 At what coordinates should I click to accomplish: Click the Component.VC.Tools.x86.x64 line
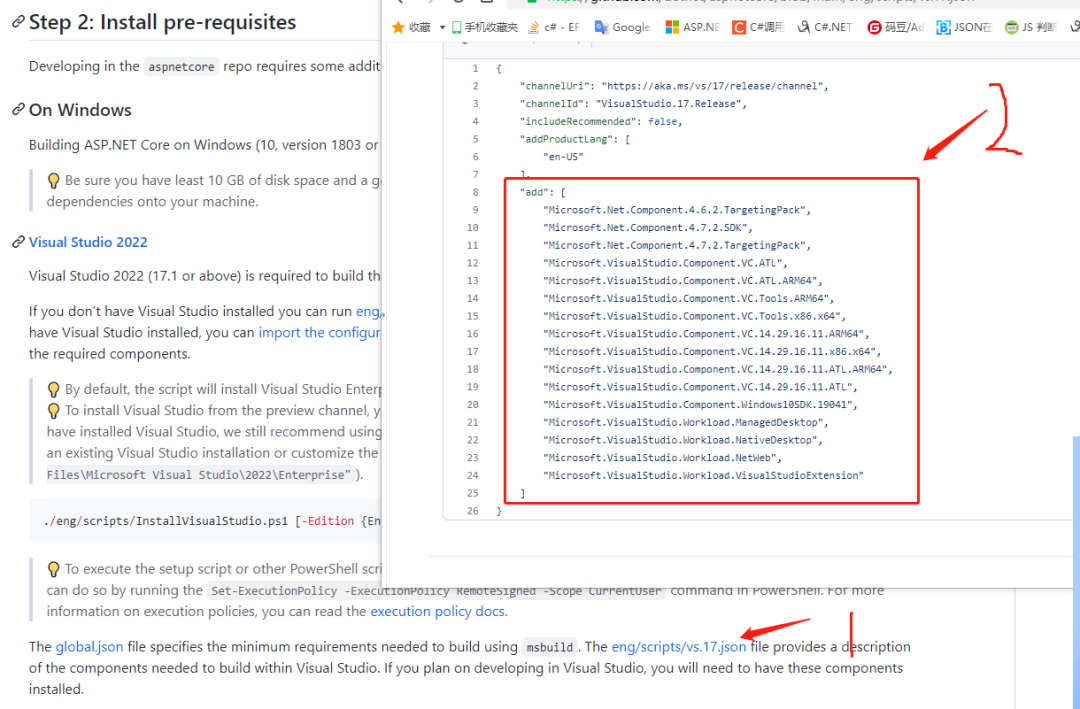[x=694, y=316]
